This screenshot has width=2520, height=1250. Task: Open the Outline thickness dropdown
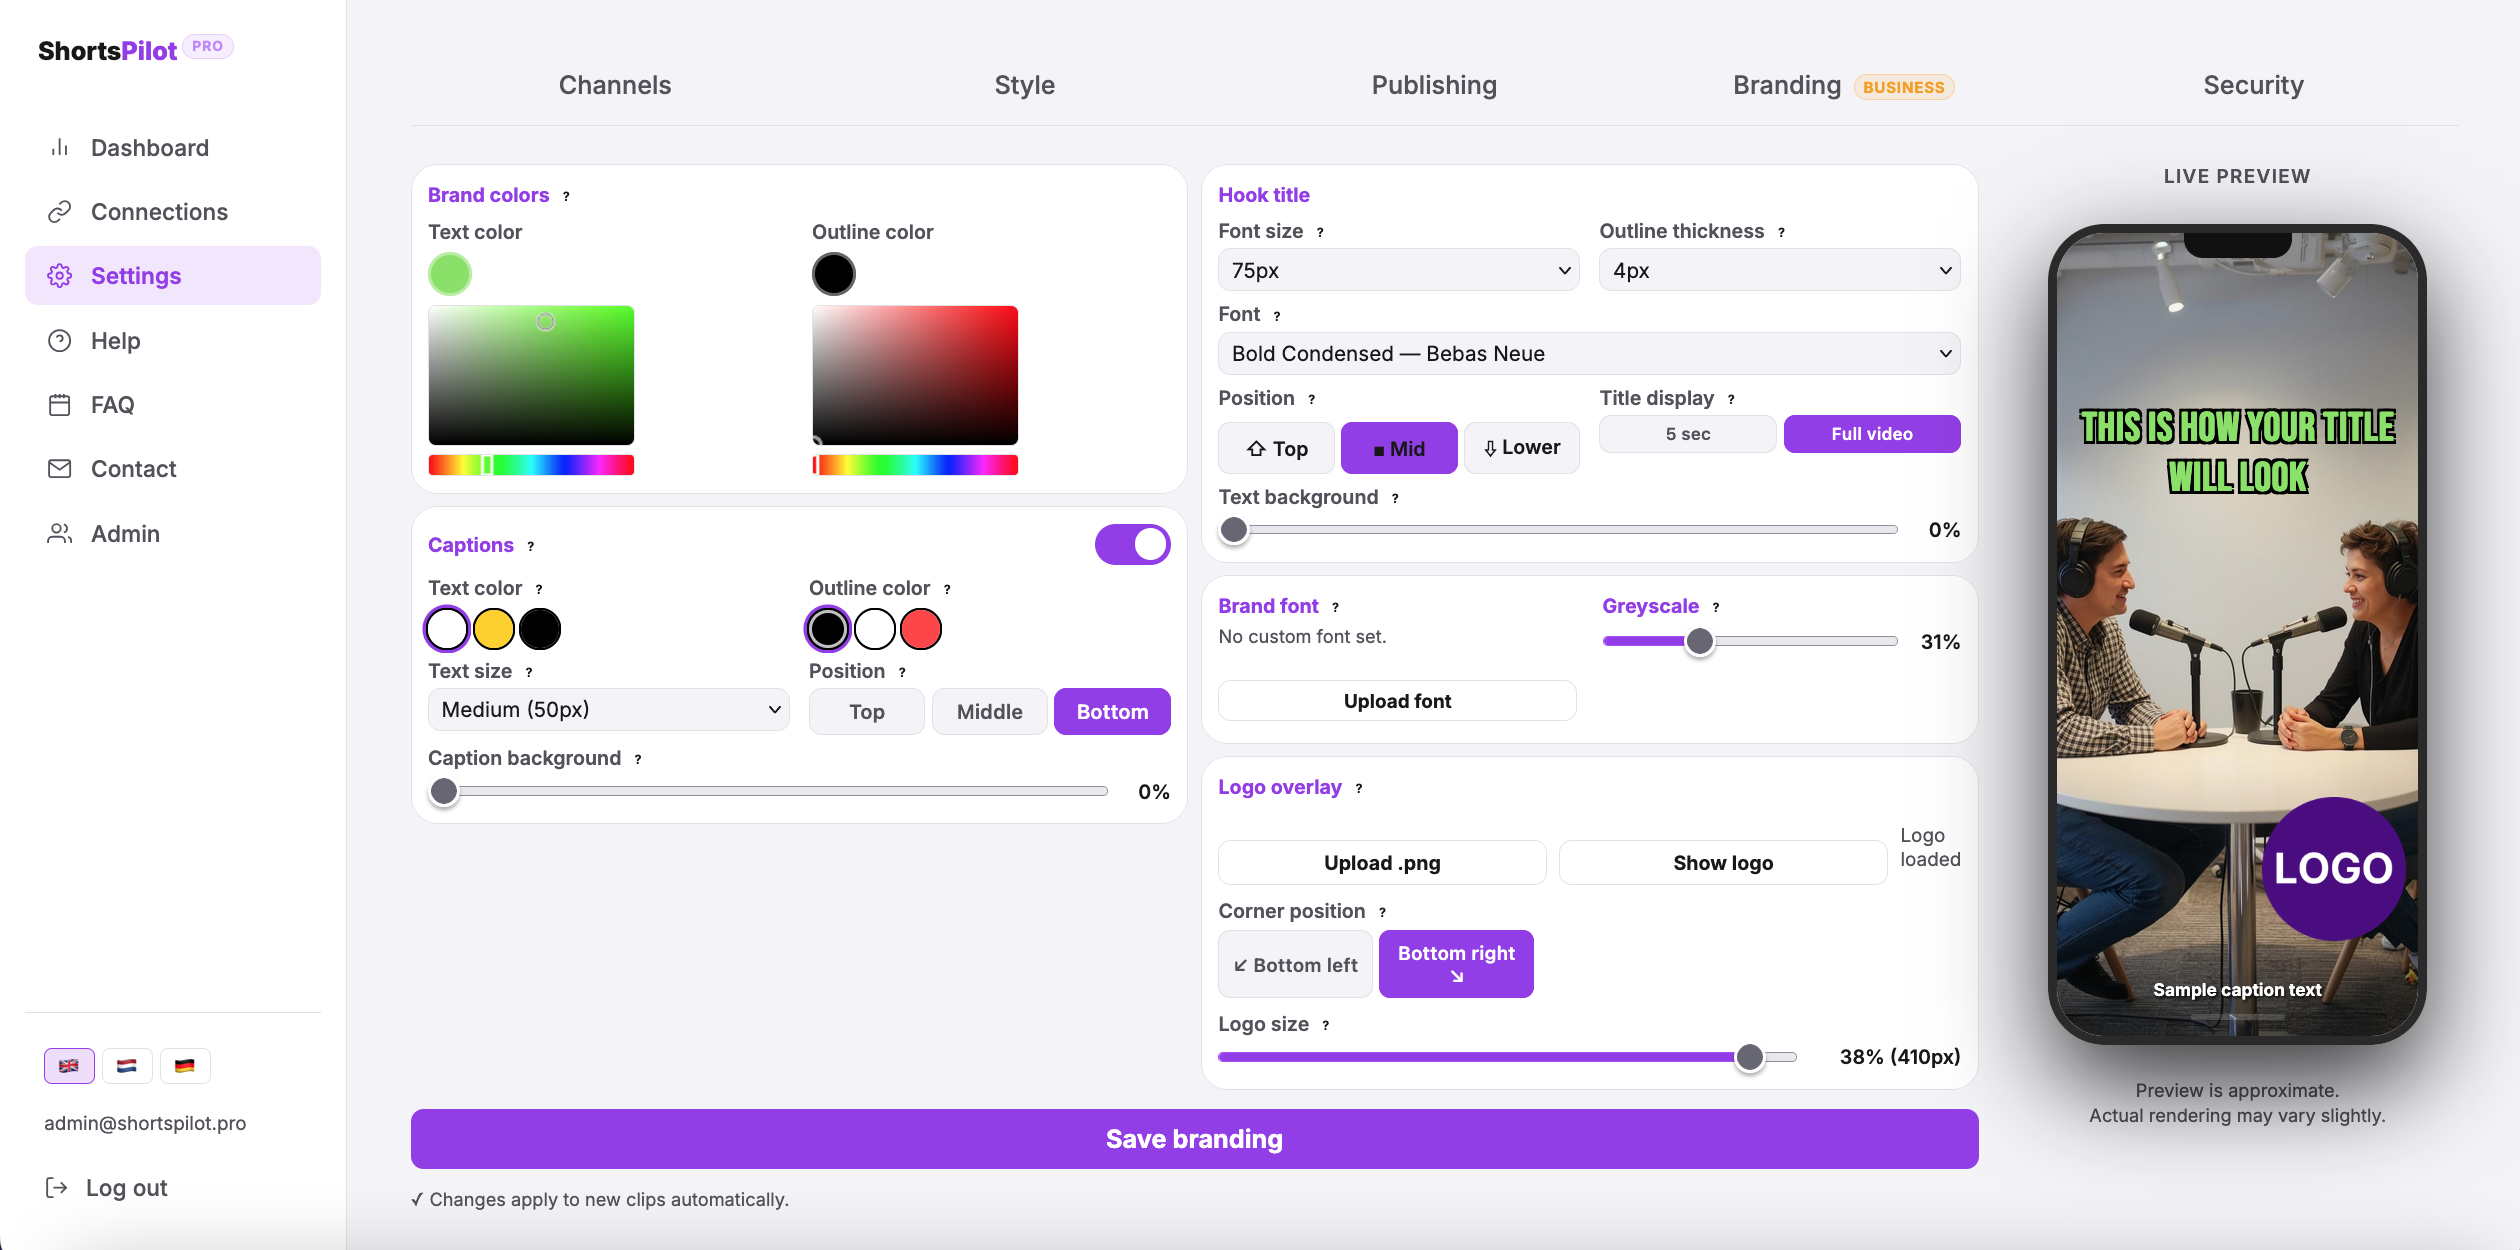coord(1778,269)
